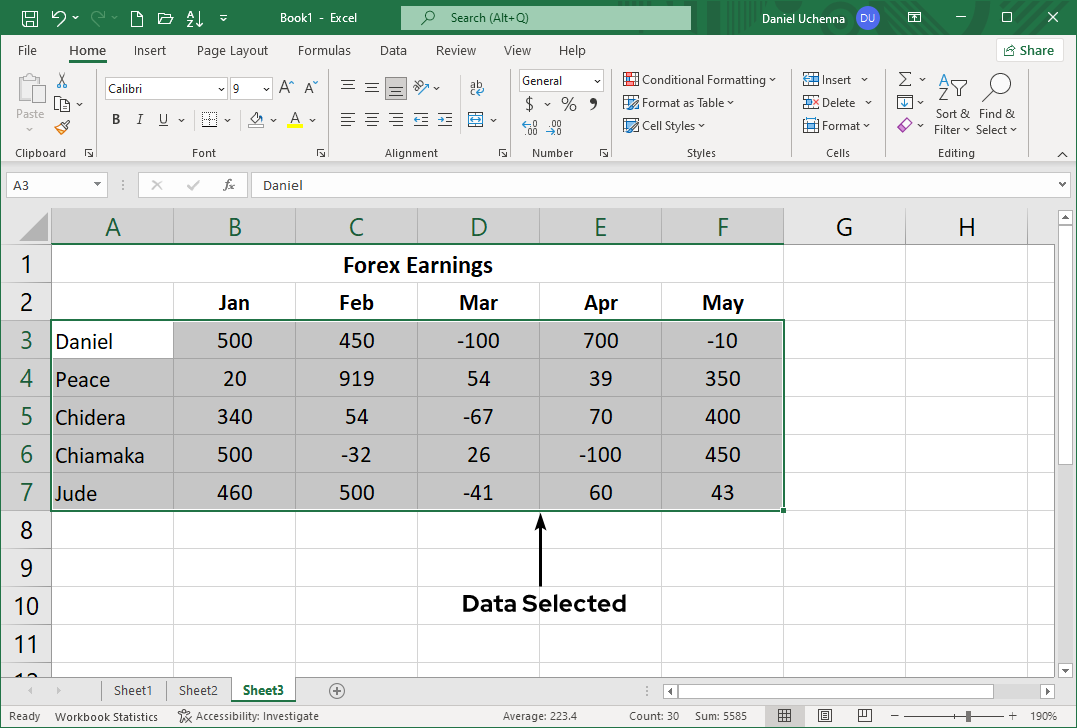Apply the current Font Color swatch
This screenshot has width=1077, height=728.
(295, 119)
